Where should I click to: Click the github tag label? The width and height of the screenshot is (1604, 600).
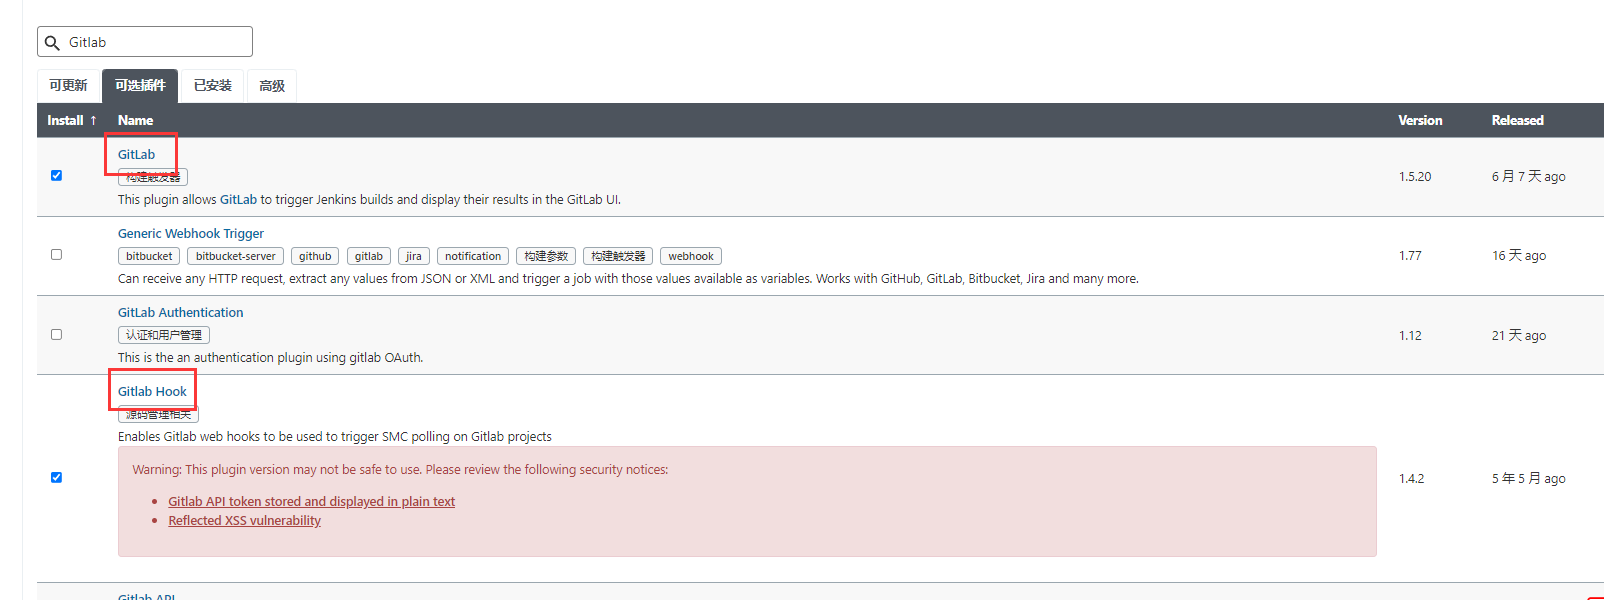click(x=315, y=256)
